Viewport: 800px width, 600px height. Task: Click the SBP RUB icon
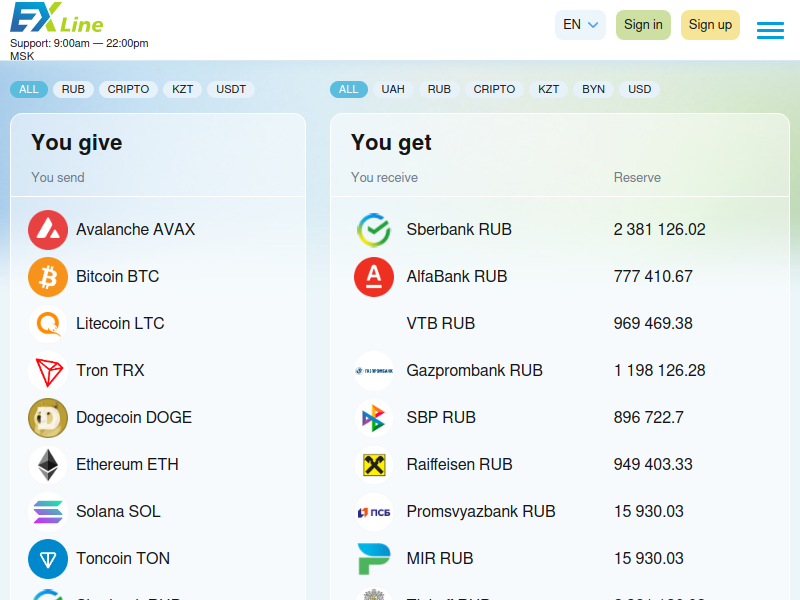point(374,418)
